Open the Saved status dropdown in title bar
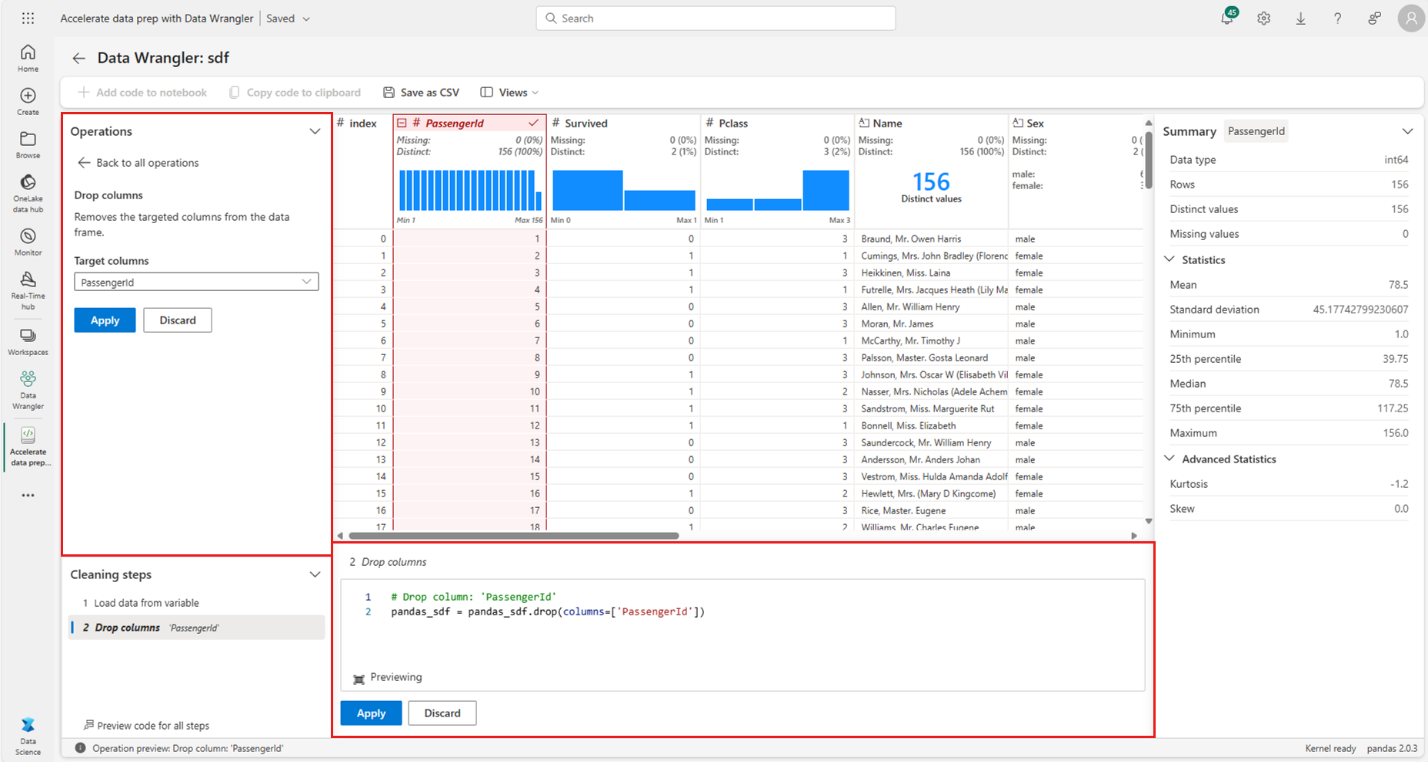 coord(288,18)
